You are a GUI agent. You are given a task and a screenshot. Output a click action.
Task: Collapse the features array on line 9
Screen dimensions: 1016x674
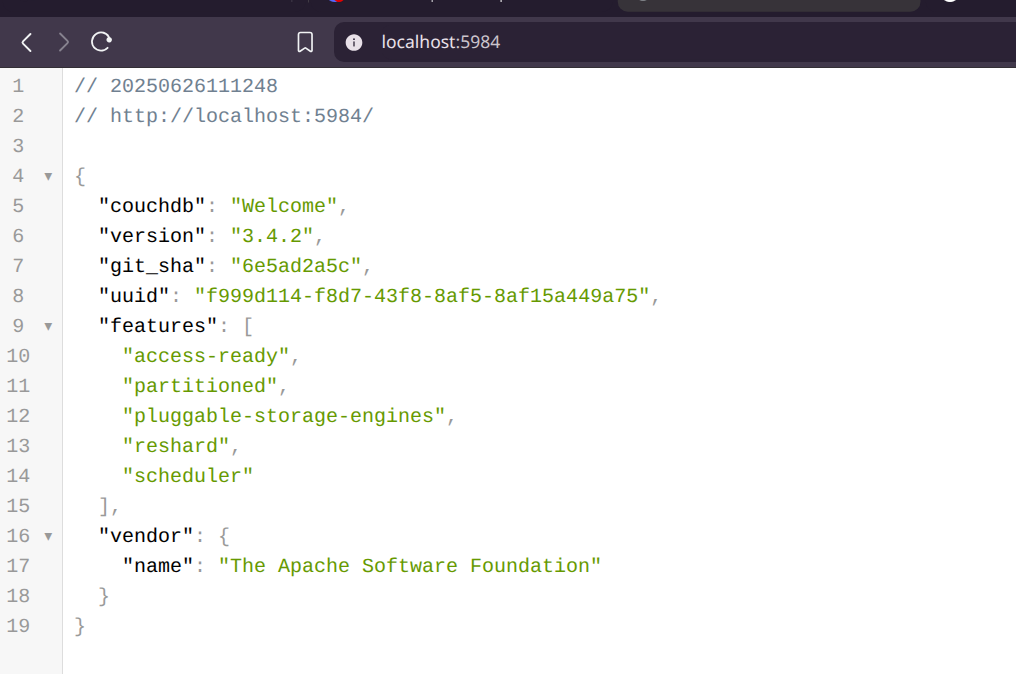coord(48,326)
